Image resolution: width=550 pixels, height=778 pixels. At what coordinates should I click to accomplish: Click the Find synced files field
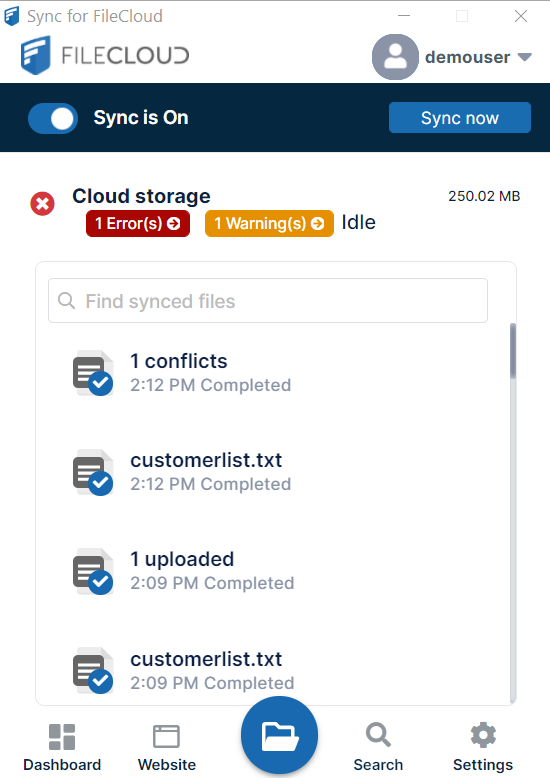pos(268,301)
